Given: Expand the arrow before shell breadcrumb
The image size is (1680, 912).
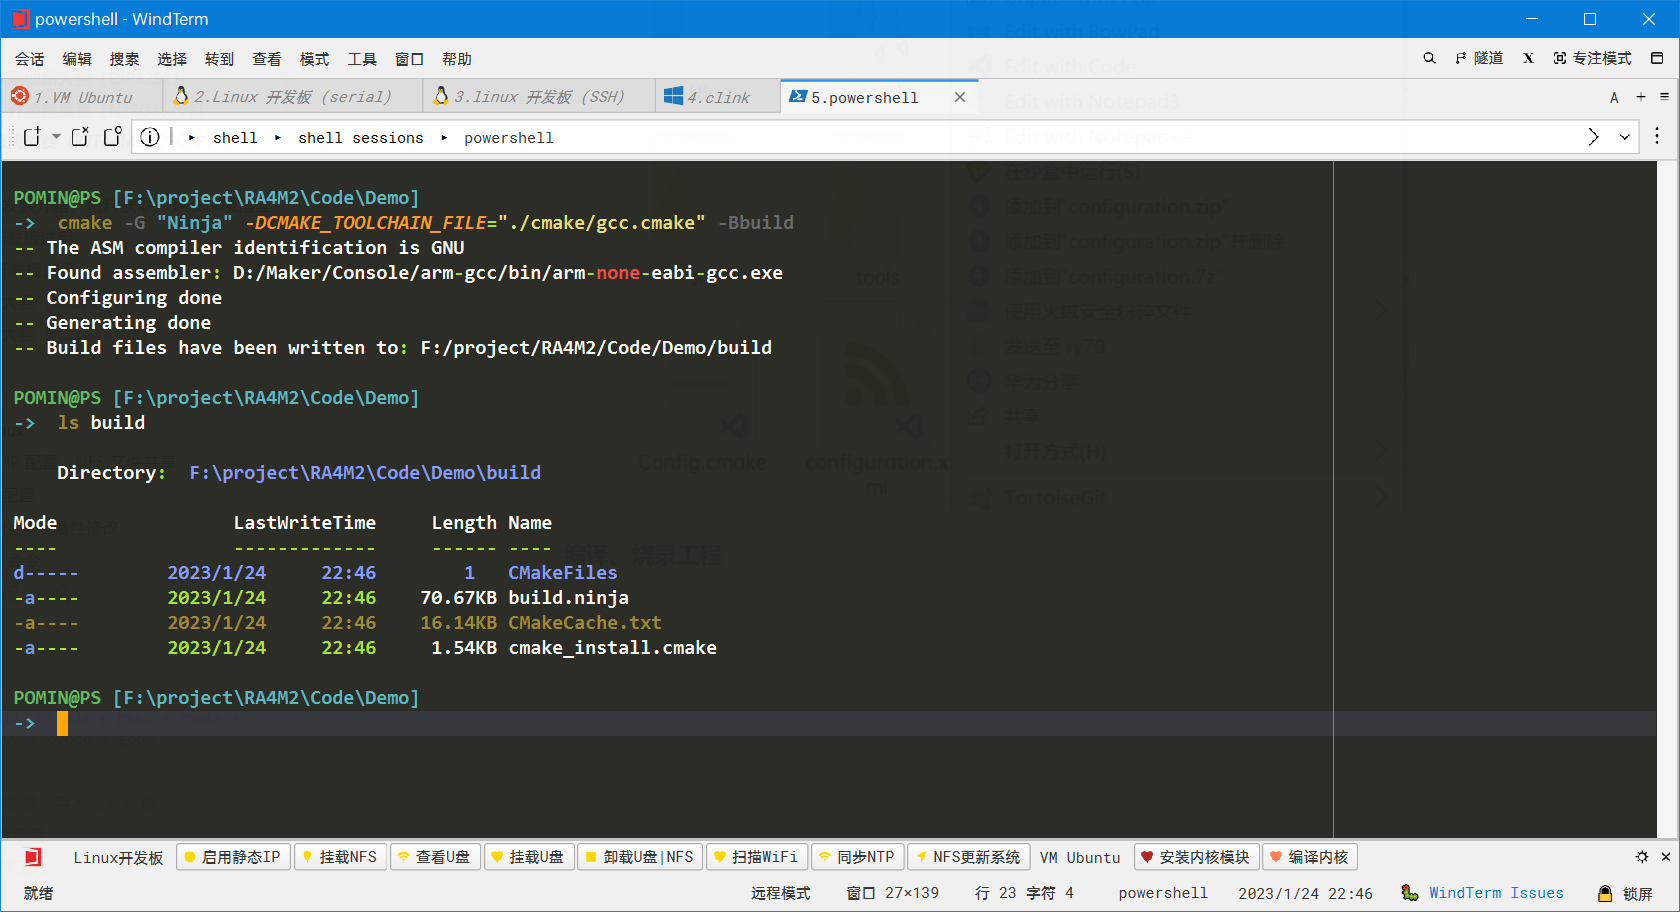Looking at the screenshot, I should click(x=191, y=137).
